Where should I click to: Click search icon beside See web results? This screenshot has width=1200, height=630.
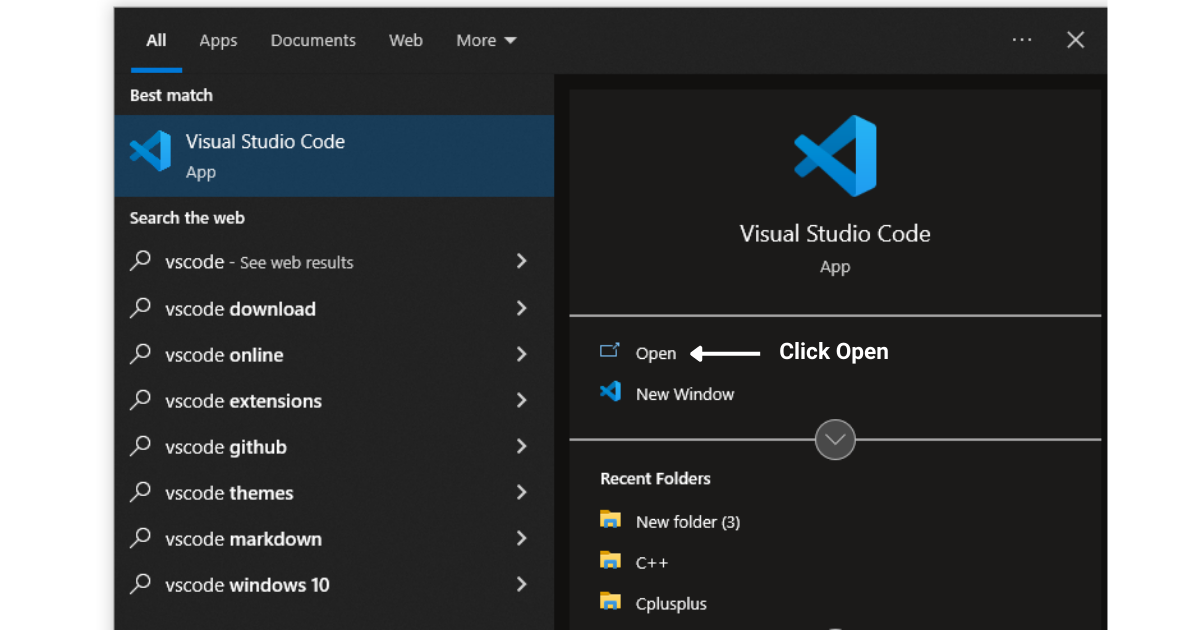(141, 261)
